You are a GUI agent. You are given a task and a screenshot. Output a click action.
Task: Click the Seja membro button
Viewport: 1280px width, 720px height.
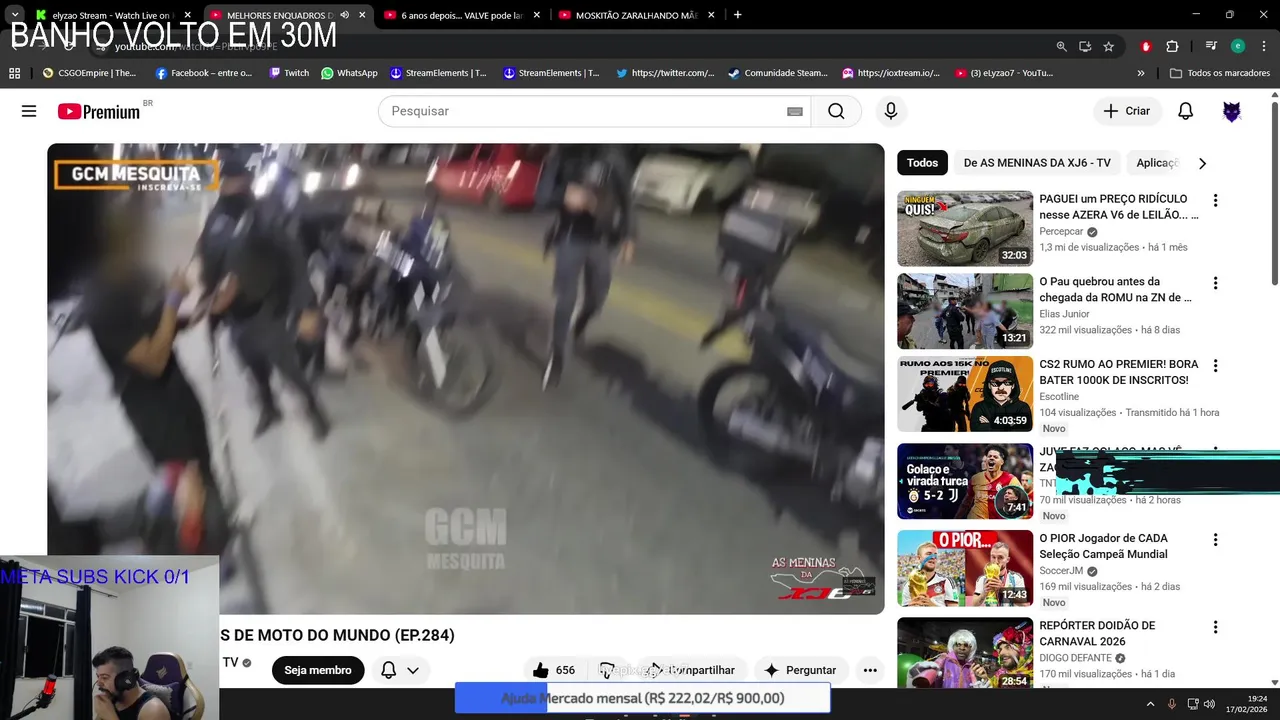pyautogui.click(x=318, y=670)
